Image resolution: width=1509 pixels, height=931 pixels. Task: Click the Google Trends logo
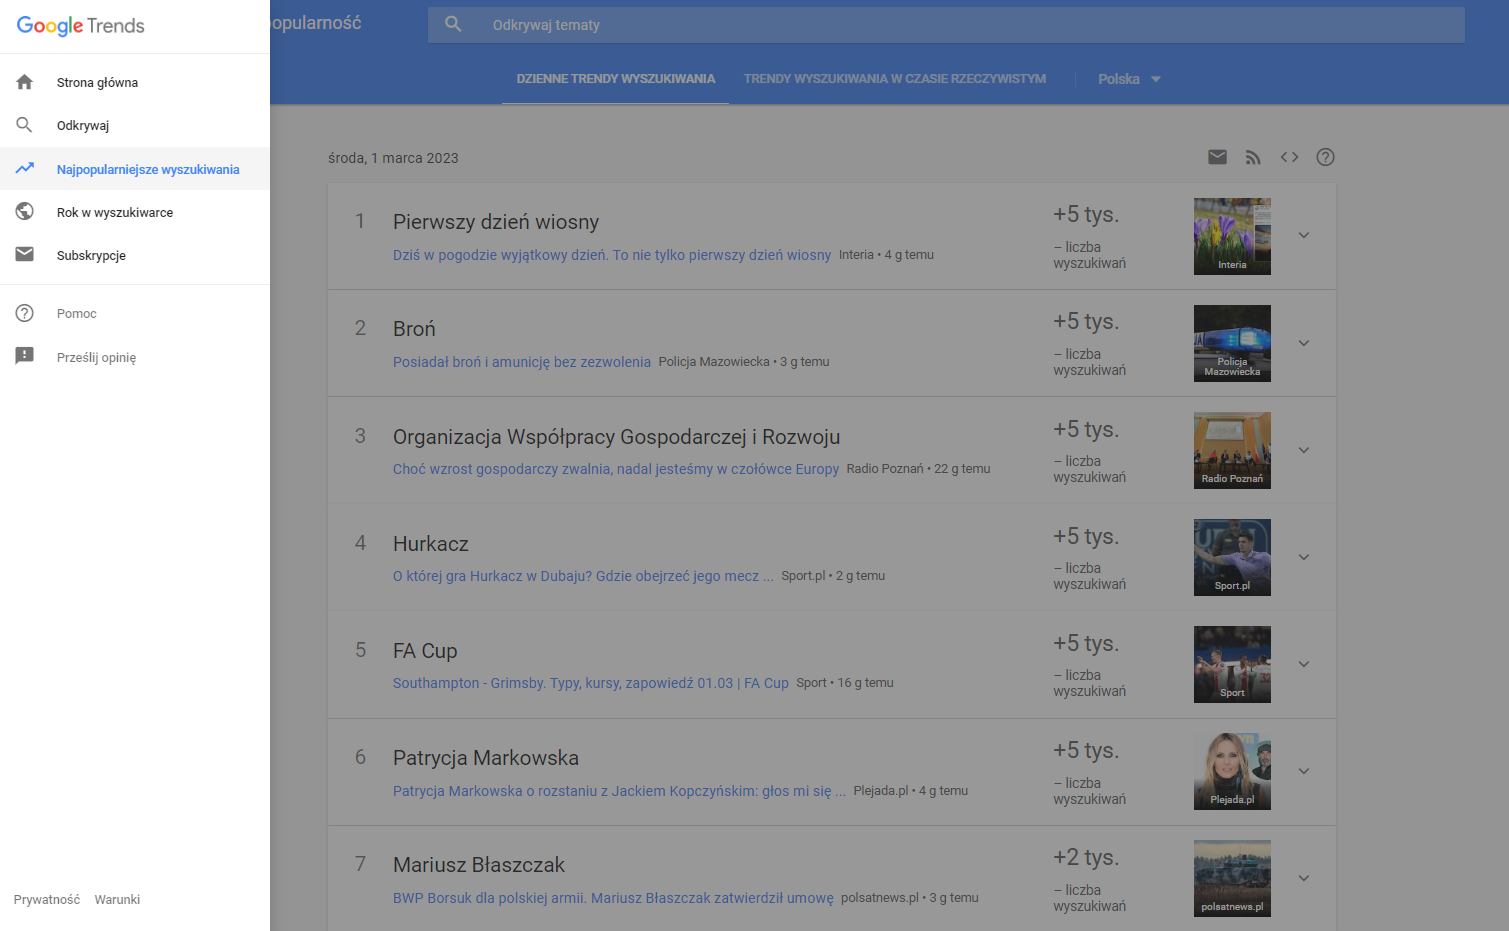80,26
